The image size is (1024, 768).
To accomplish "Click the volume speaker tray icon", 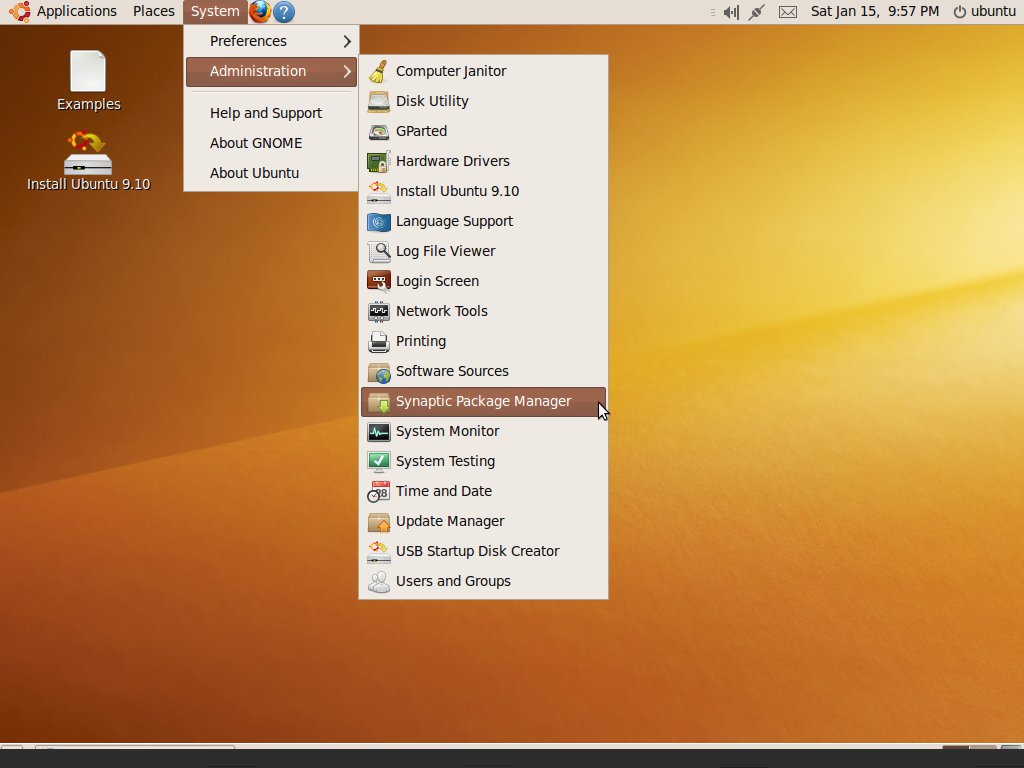I will tap(731, 12).
